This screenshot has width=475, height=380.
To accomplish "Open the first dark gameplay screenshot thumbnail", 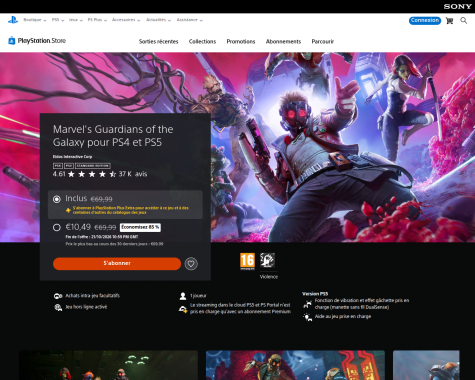I will pos(109,365).
